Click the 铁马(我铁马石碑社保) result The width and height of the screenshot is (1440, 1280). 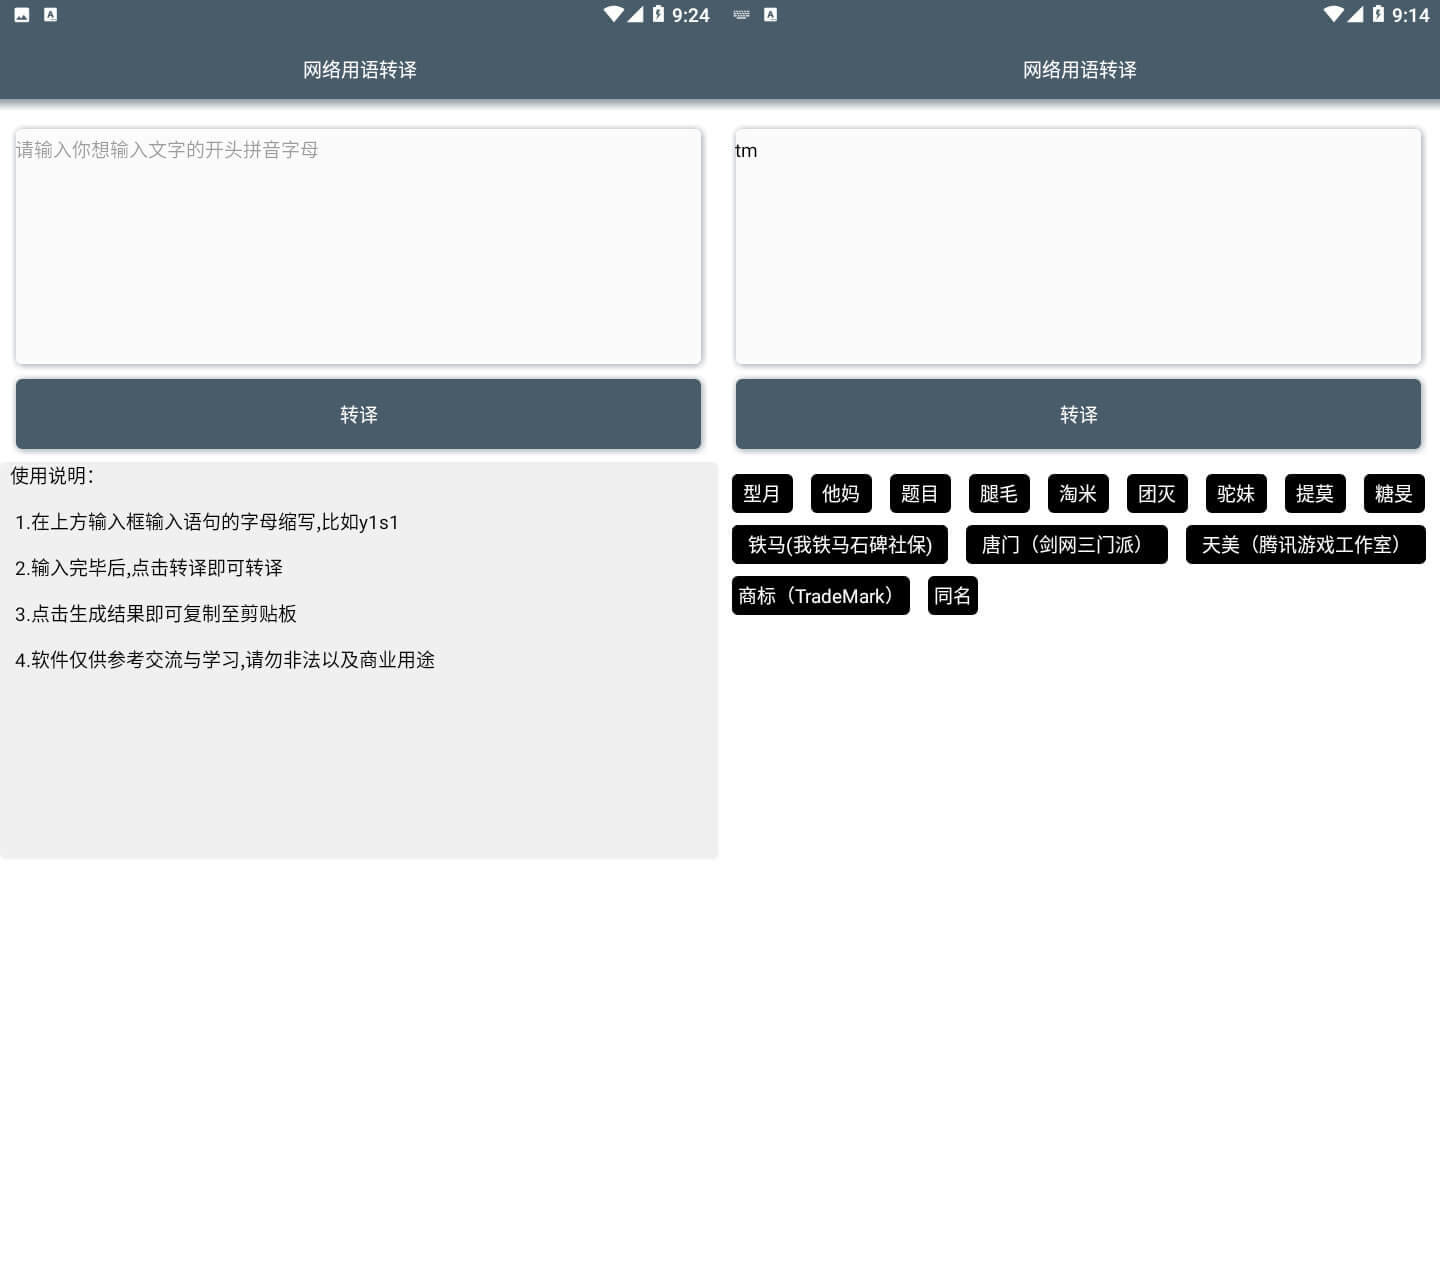point(839,545)
